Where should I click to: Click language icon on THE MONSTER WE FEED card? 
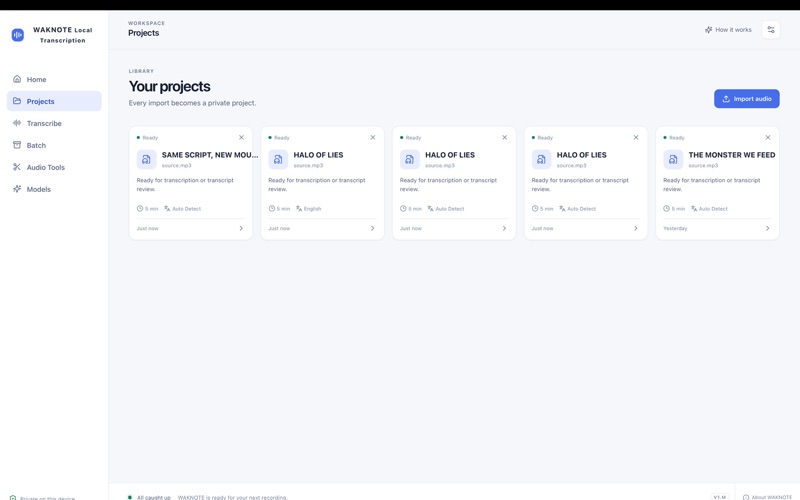click(694, 208)
